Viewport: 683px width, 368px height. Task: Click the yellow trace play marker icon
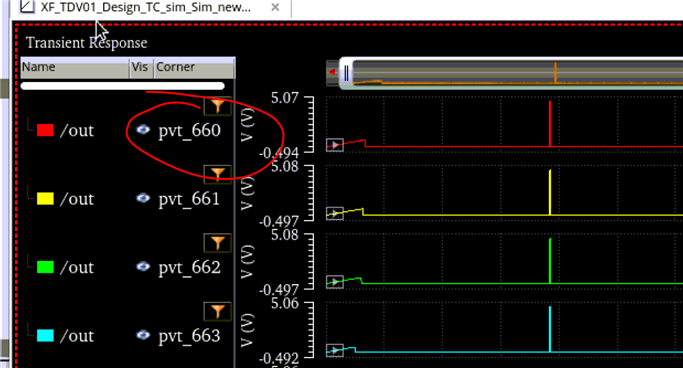pyautogui.click(x=335, y=213)
